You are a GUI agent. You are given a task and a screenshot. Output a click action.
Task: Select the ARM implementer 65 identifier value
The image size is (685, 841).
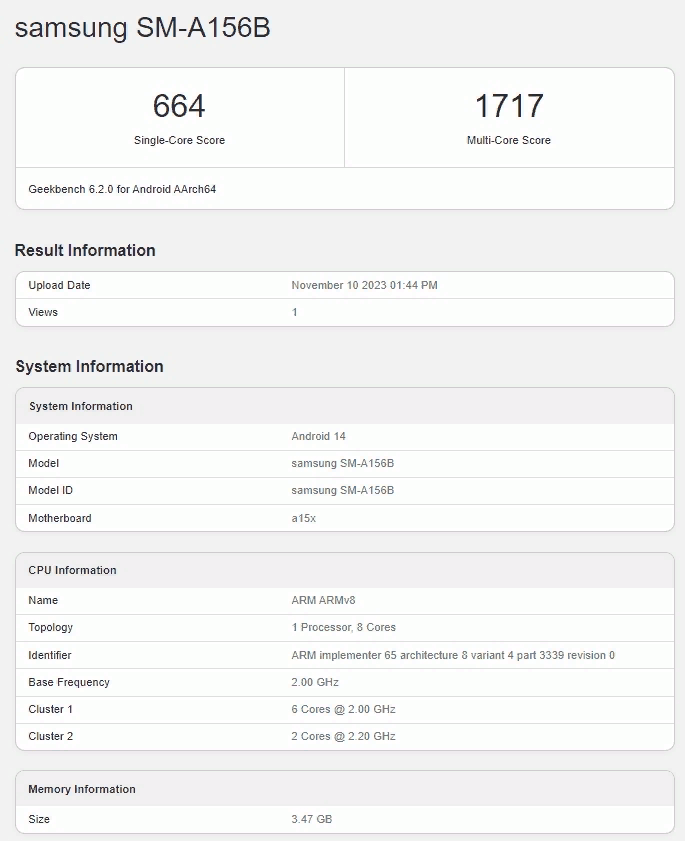tap(453, 655)
